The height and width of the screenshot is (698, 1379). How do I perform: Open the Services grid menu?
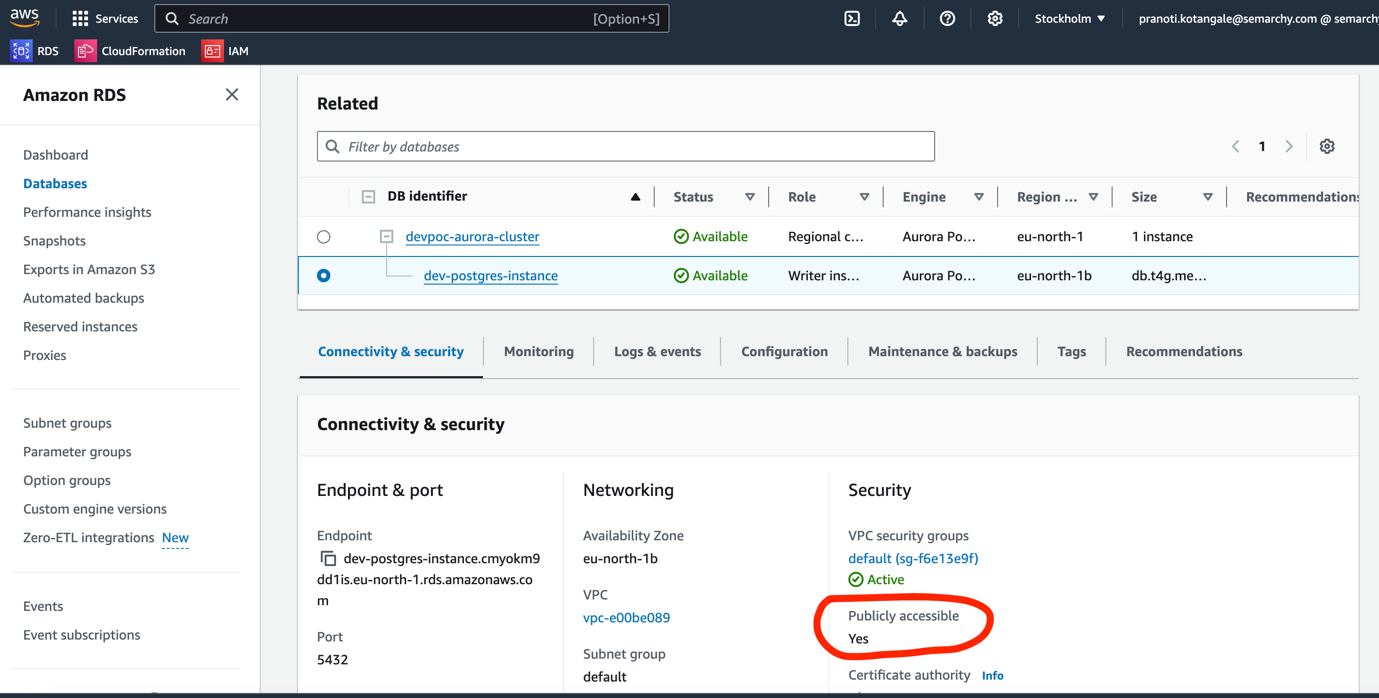[x=105, y=18]
